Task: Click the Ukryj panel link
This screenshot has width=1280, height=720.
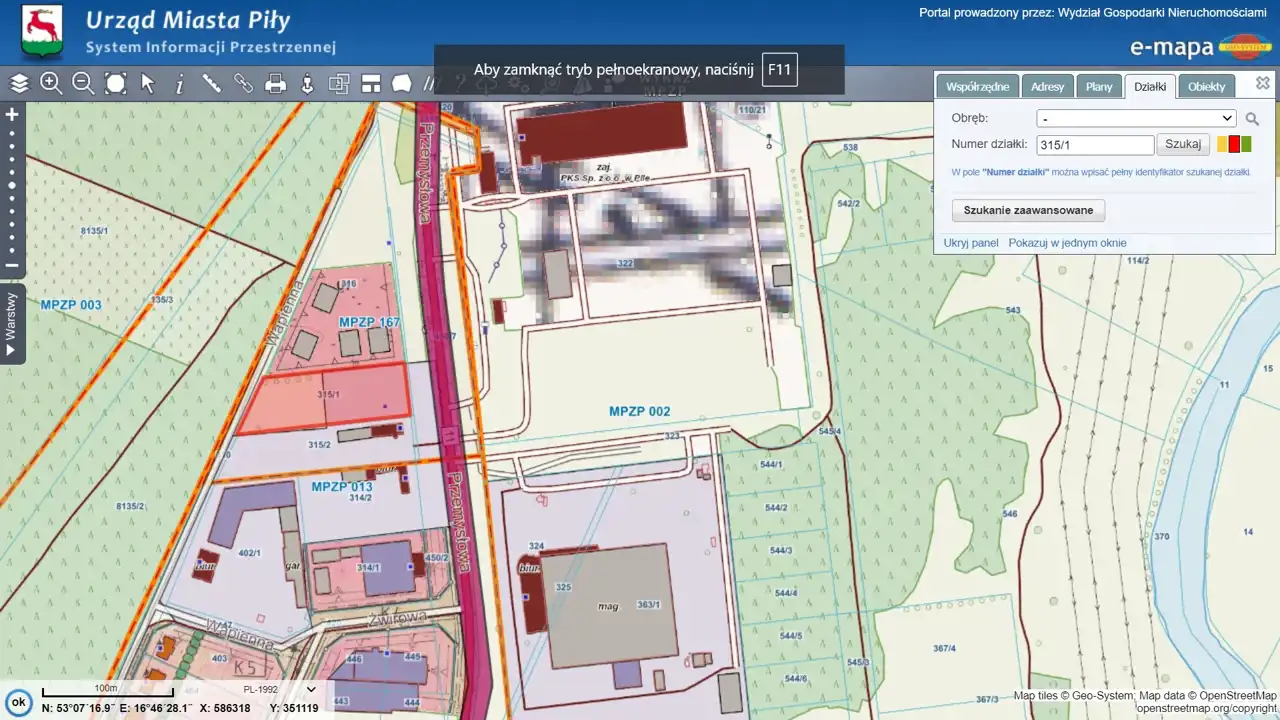Action: (x=970, y=243)
